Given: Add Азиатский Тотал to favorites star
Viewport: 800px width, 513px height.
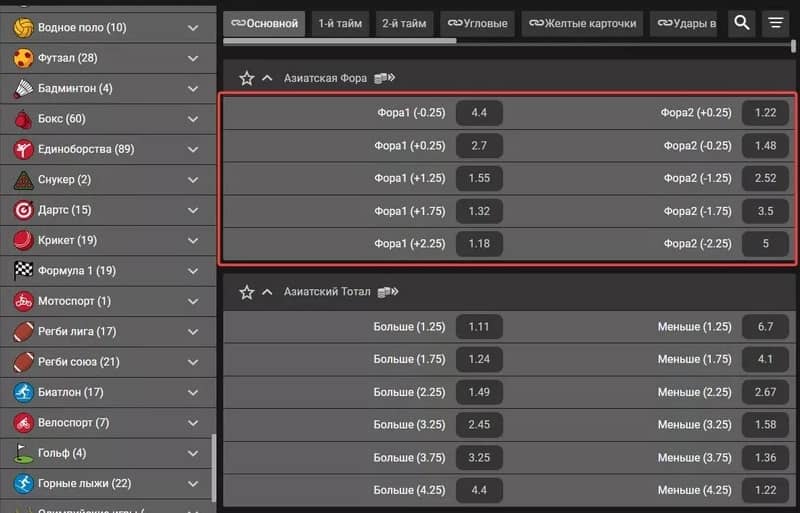Looking at the screenshot, I should click(x=247, y=292).
